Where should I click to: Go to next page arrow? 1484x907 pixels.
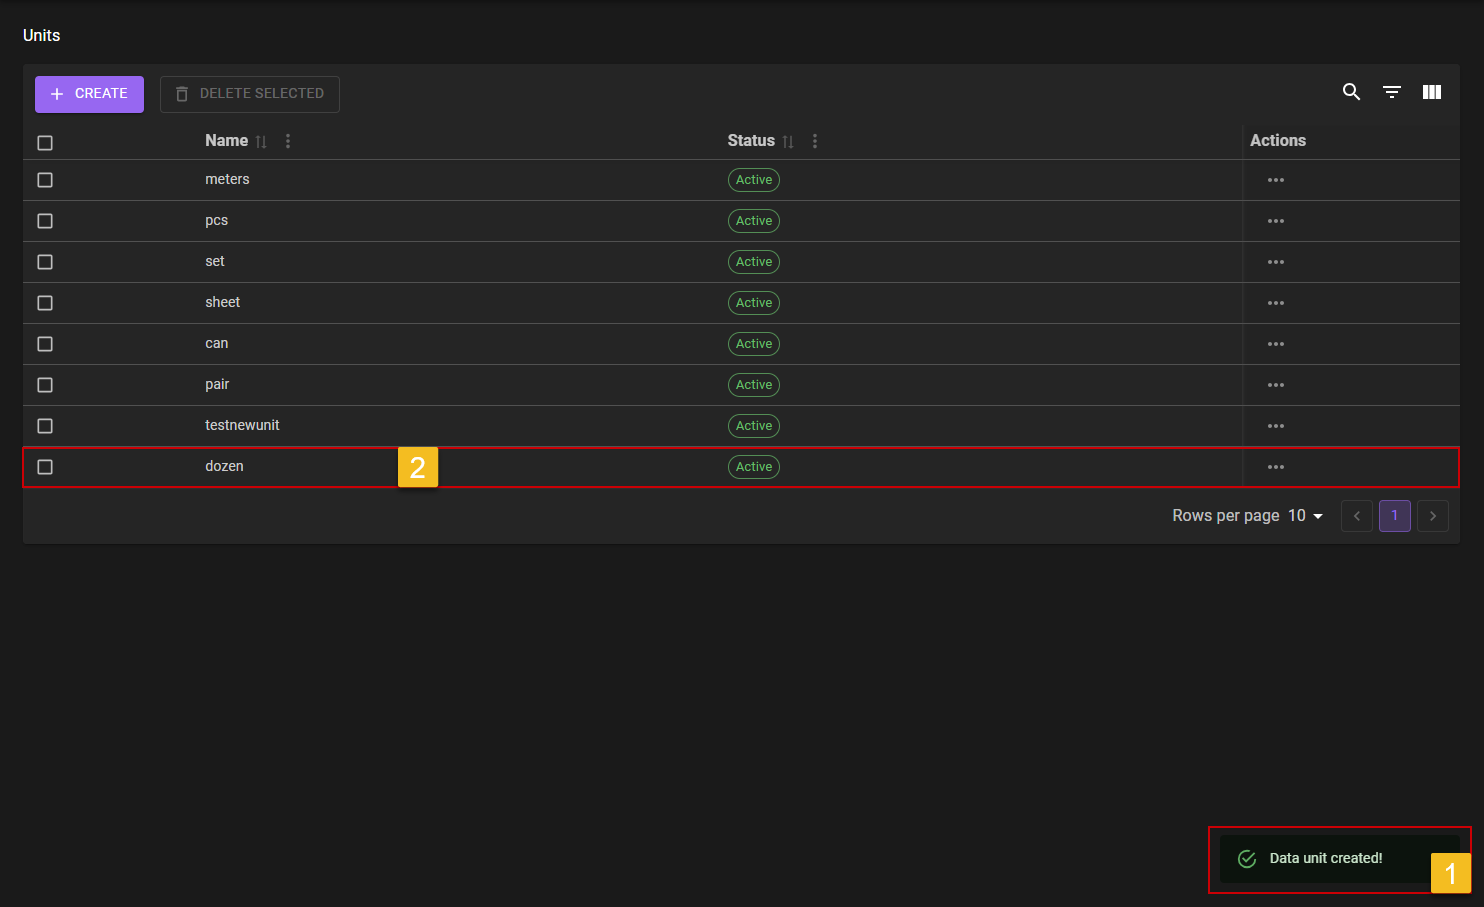[1432, 516]
